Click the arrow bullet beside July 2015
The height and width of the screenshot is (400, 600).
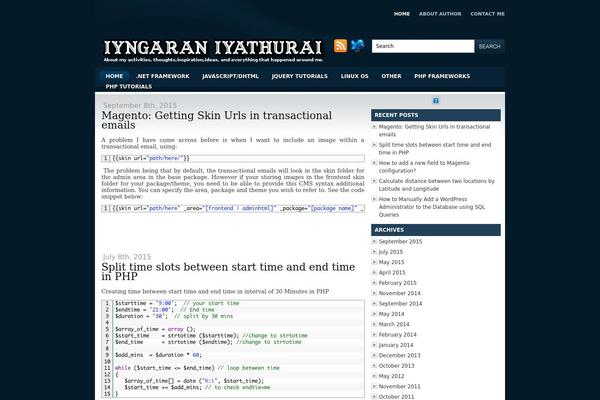[x=374, y=251]
